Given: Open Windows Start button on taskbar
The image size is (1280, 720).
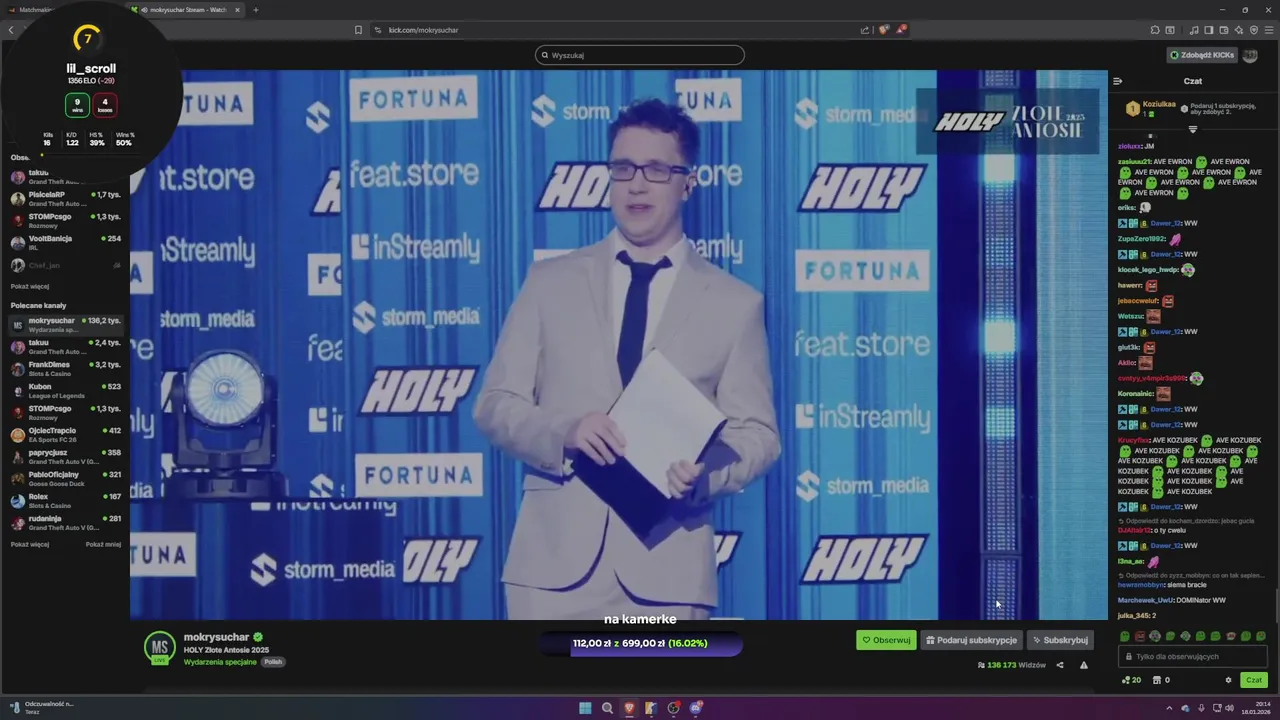Looking at the screenshot, I should click(x=585, y=708).
